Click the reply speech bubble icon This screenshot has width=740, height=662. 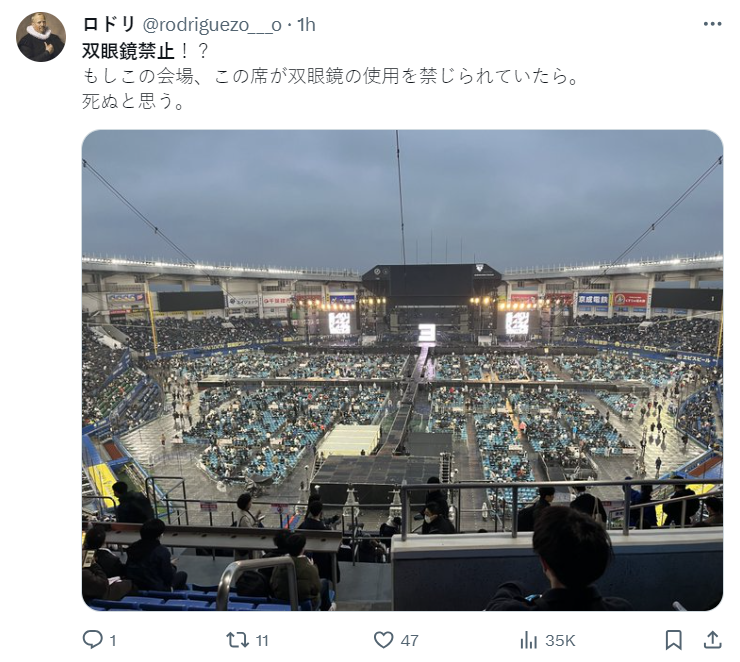click(92, 640)
